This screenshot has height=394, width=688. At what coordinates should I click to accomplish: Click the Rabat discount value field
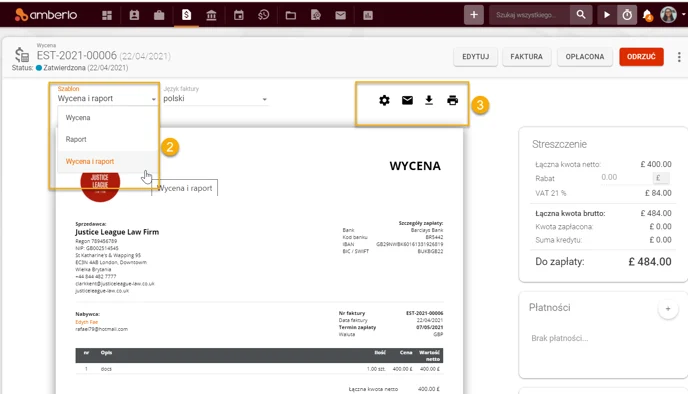625,177
